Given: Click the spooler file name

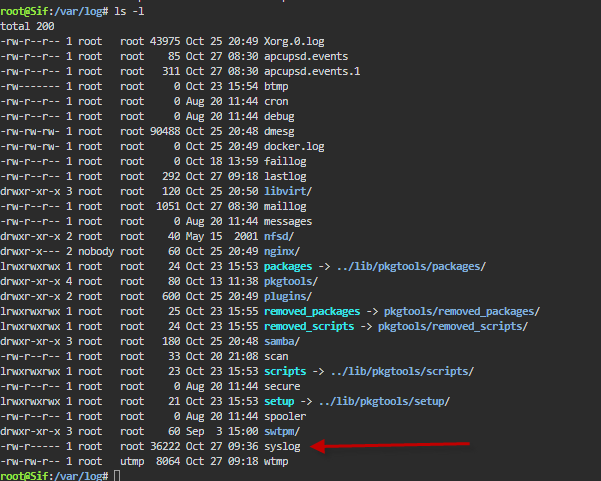Looking at the screenshot, I should (x=285, y=416).
